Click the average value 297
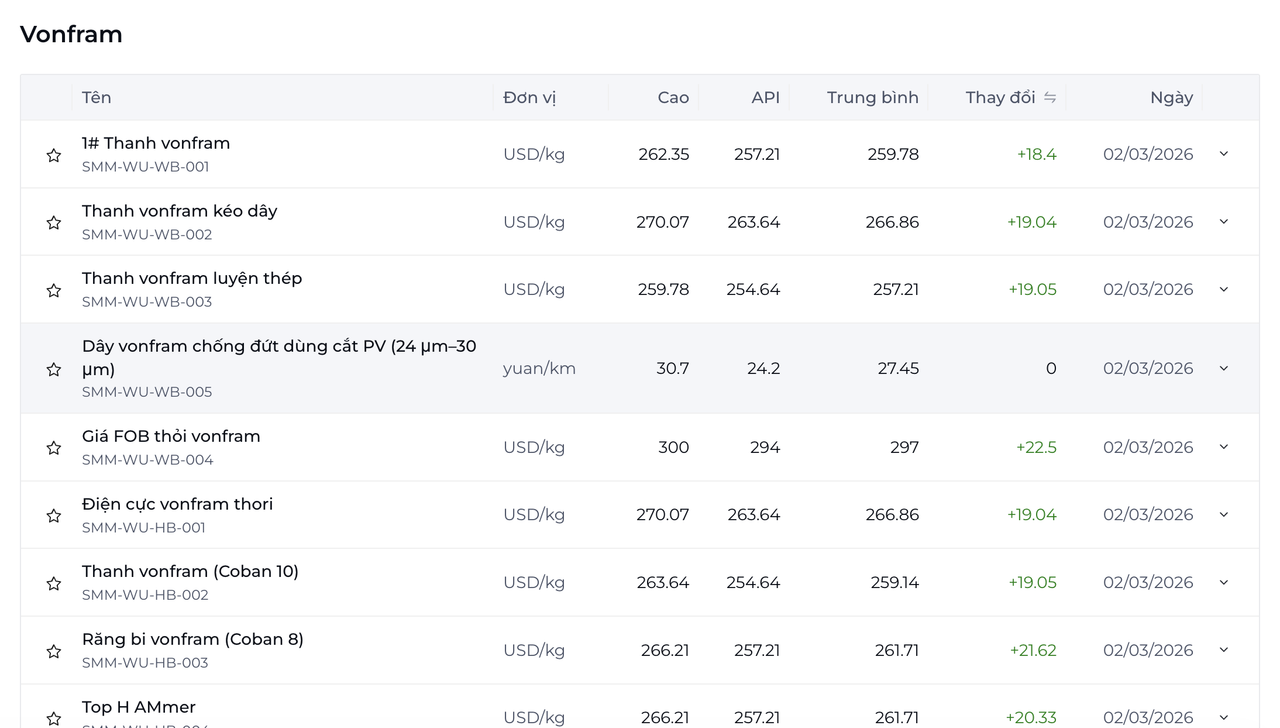Image resolution: width=1280 pixels, height=728 pixels. click(904, 447)
